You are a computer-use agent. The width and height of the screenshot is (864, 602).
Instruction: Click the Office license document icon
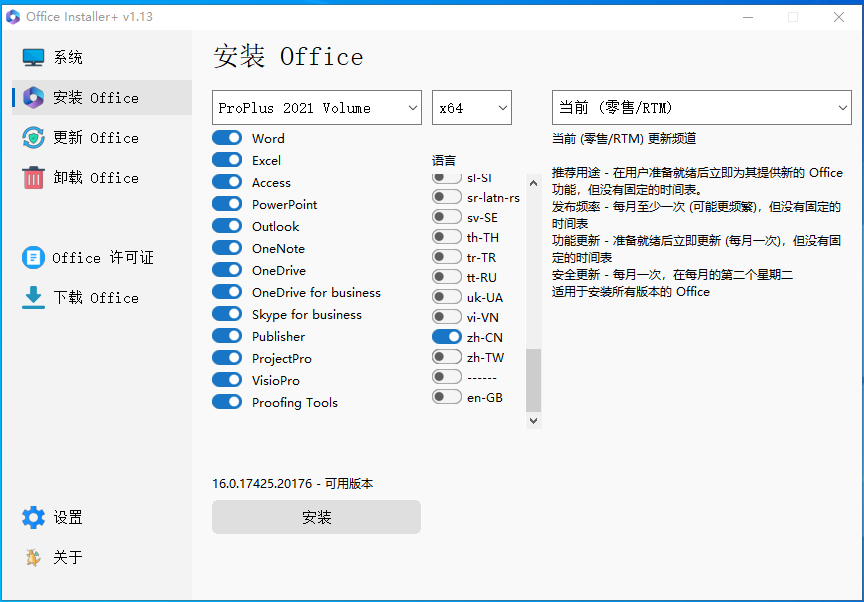tap(33, 257)
